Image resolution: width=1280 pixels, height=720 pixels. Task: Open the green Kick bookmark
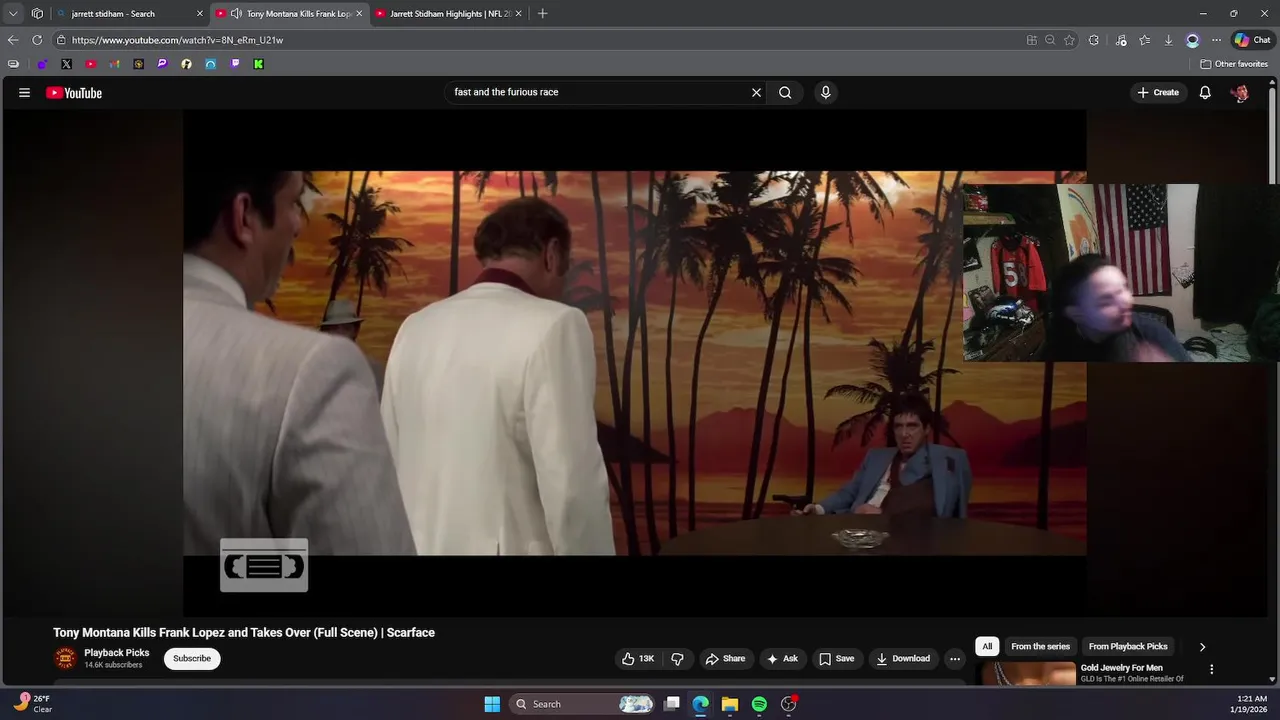click(x=258, y=64)
